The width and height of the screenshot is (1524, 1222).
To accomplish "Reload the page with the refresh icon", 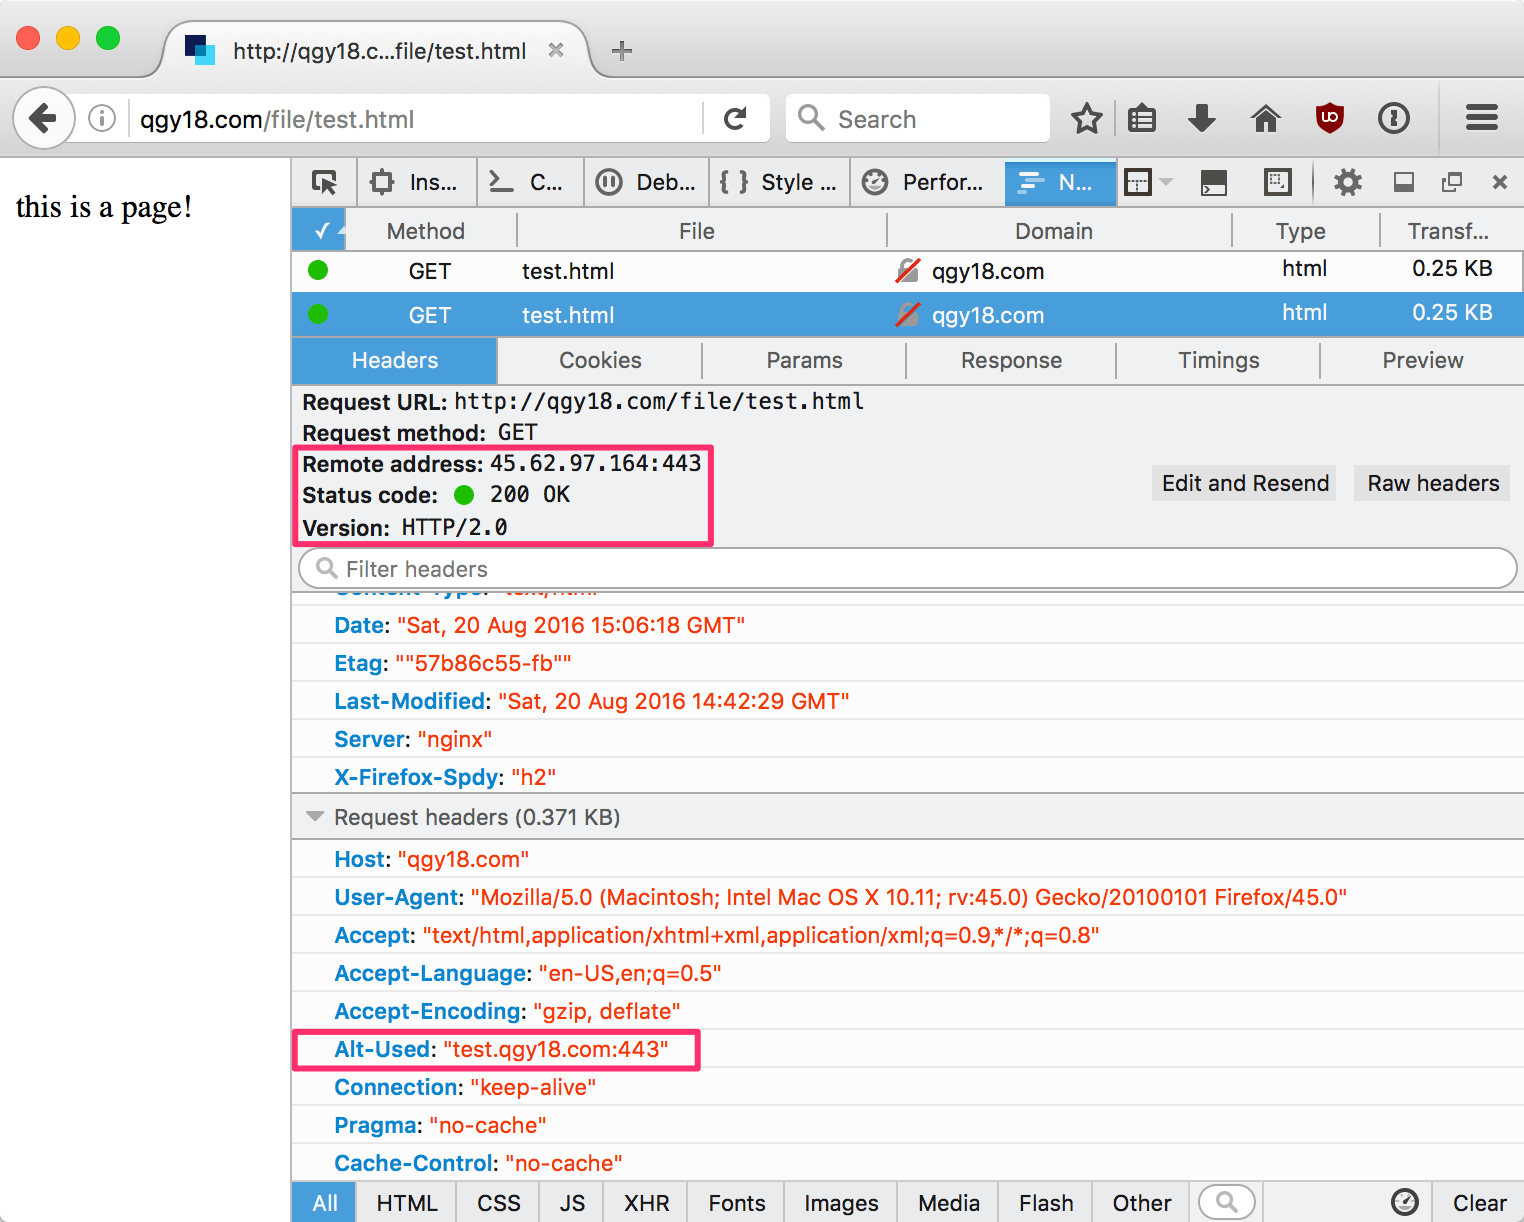I will [735, 119].
